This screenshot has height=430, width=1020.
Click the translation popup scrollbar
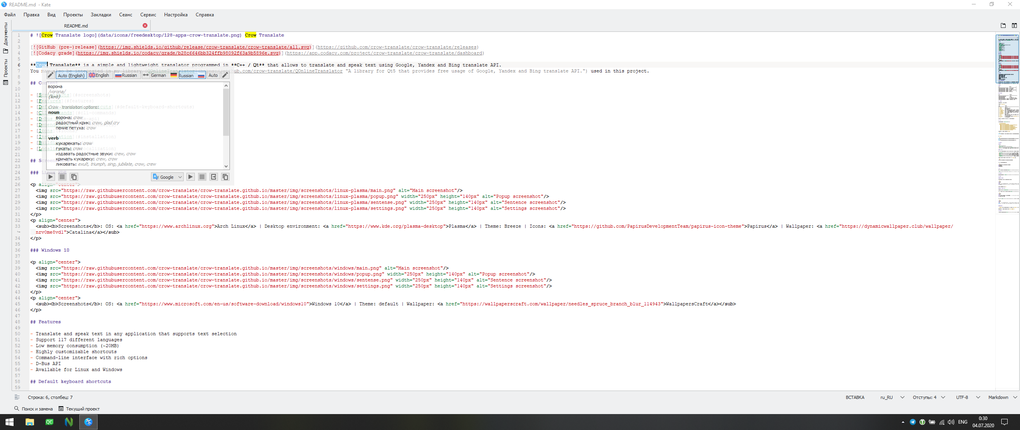[226, 111]
